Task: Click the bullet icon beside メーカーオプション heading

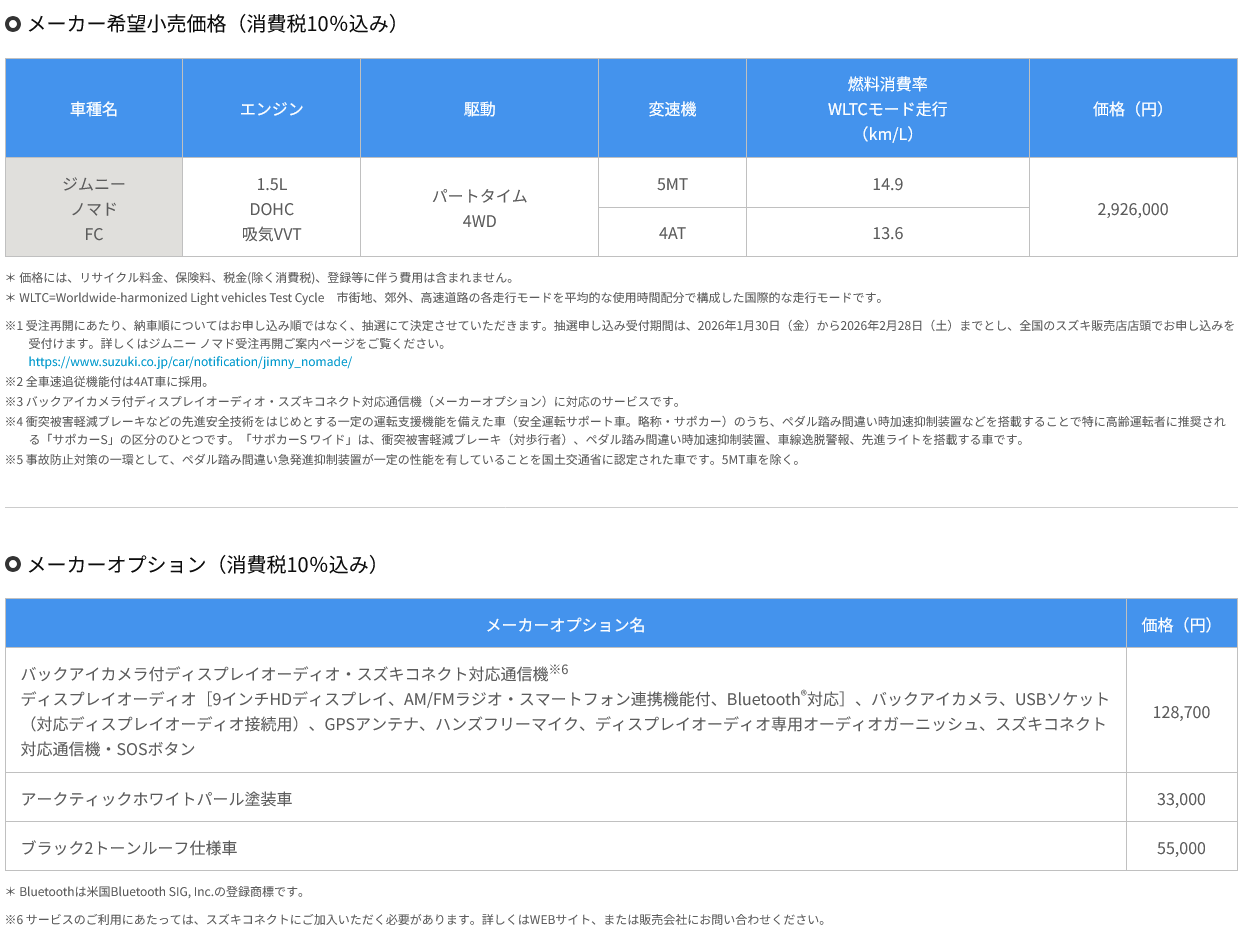Action: pos(13,565)
